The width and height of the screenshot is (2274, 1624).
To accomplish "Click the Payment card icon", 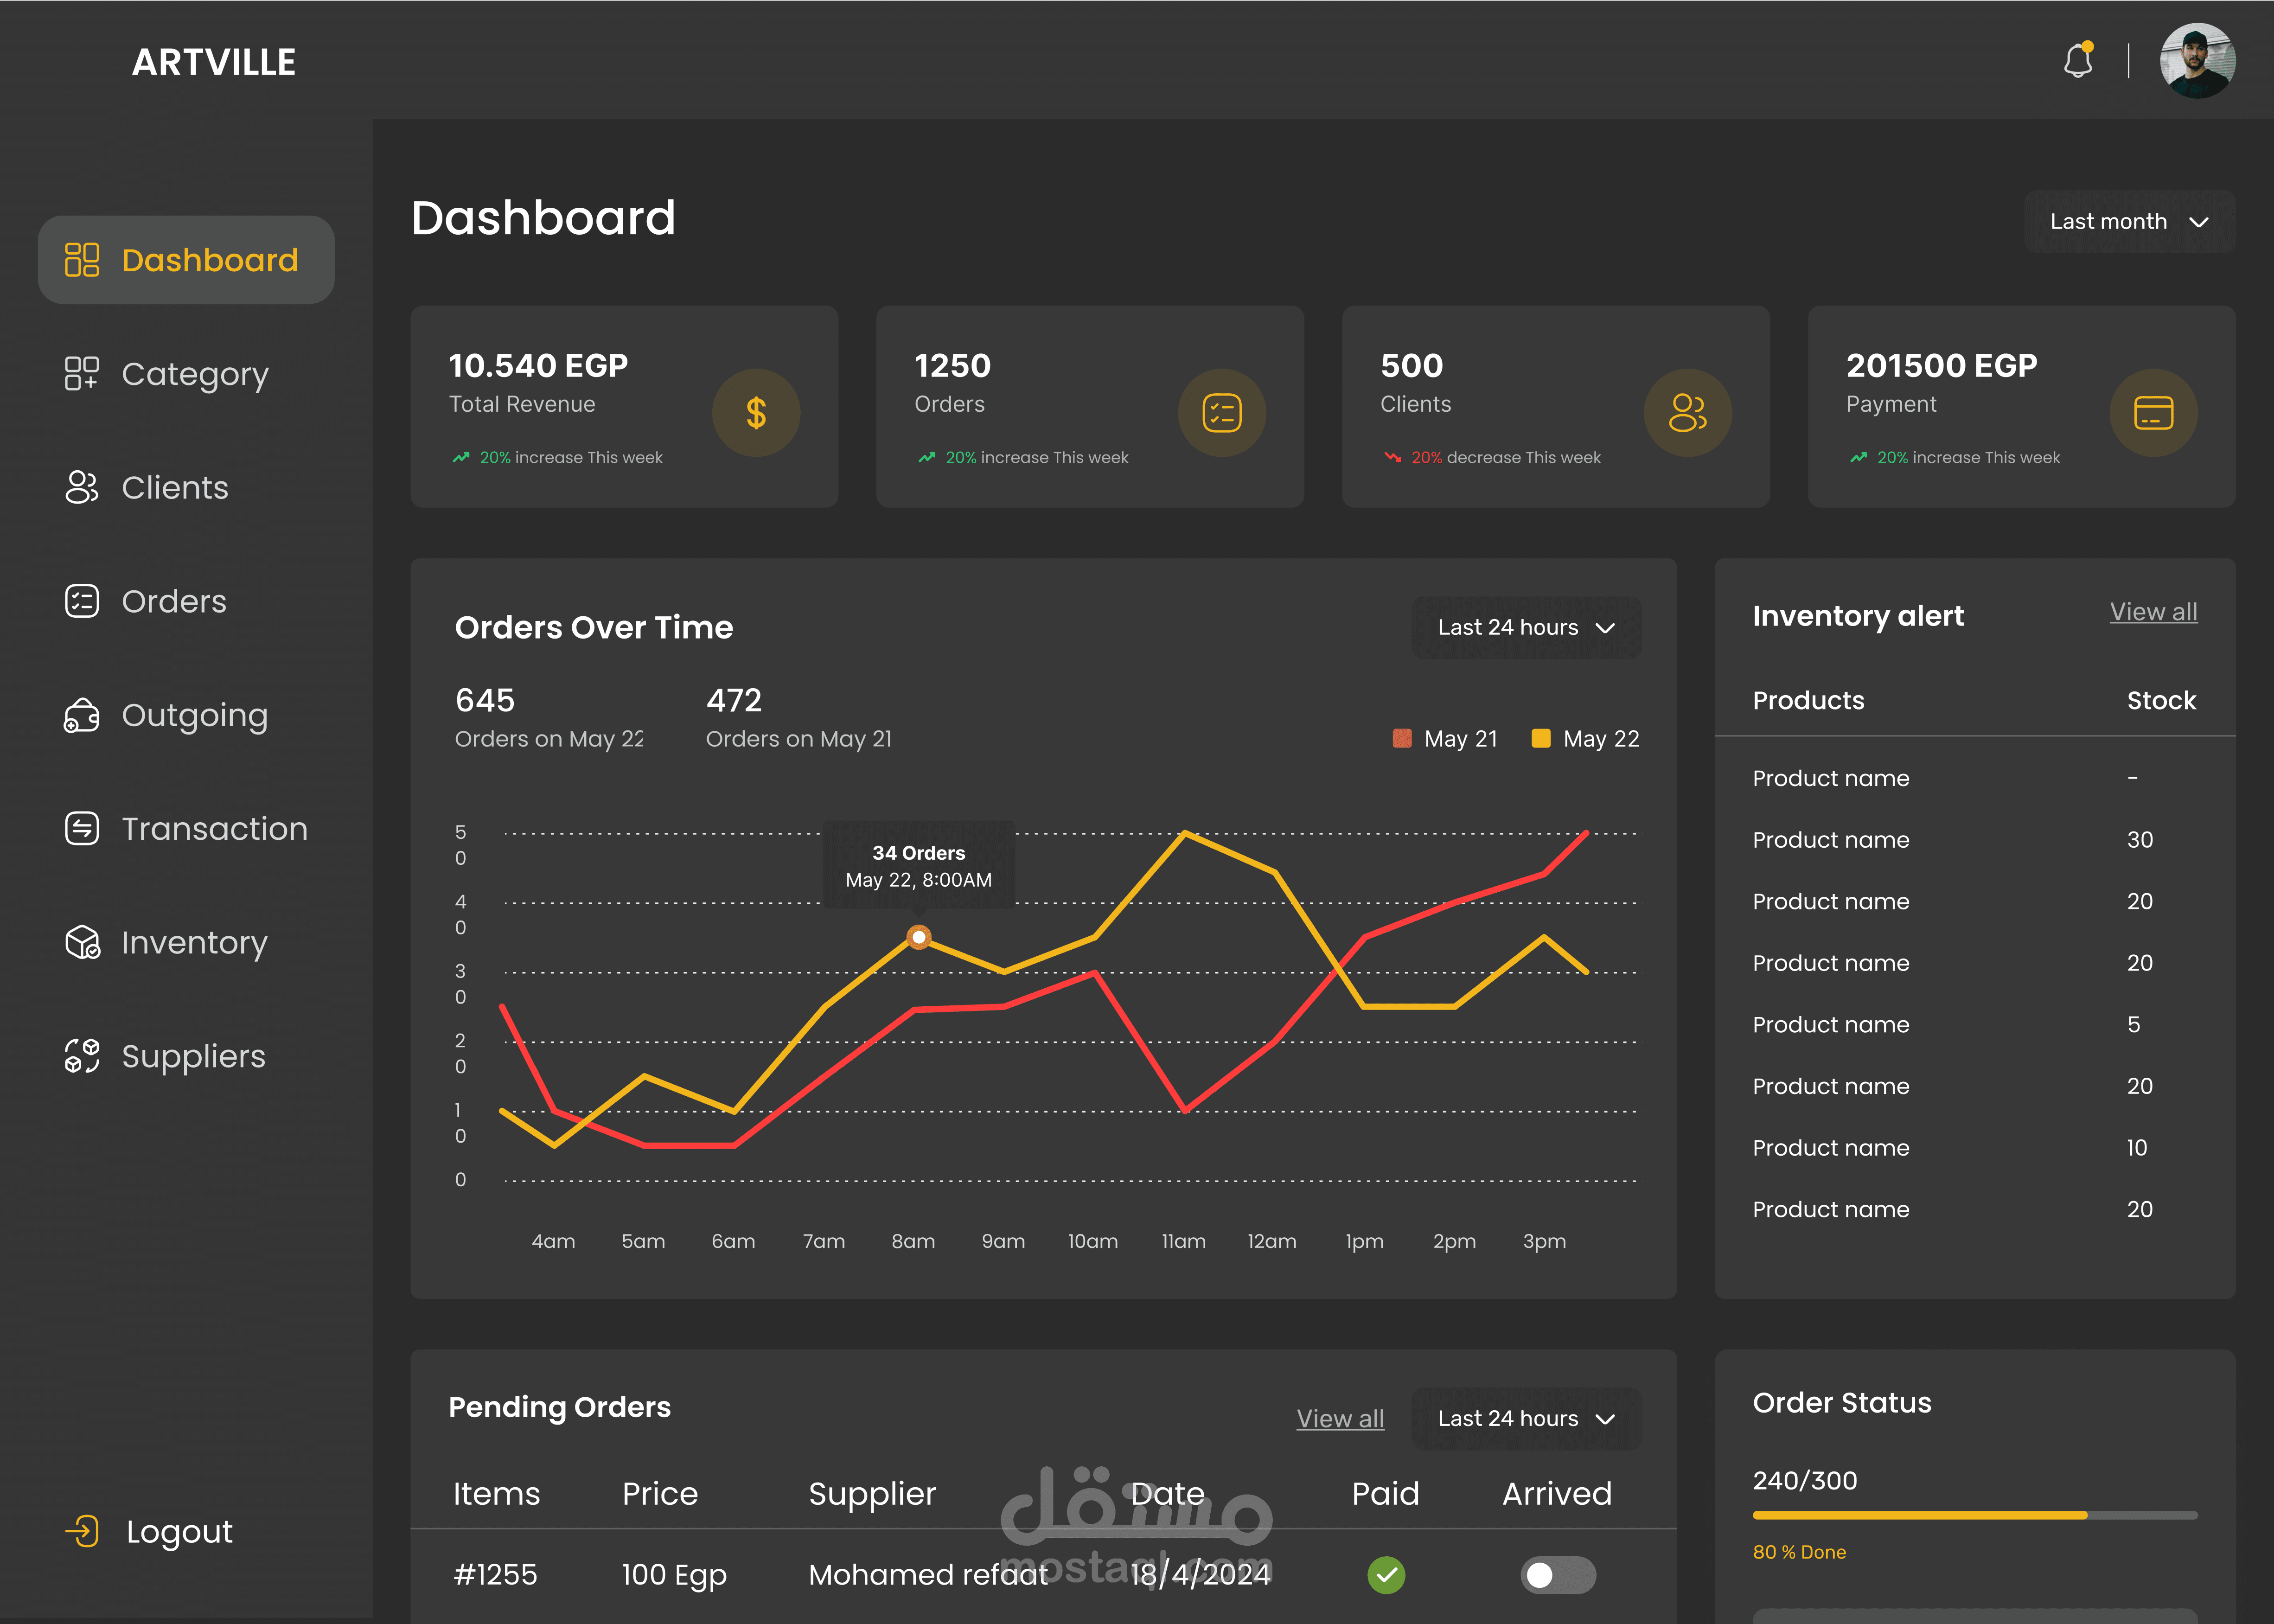I will click(2153, 413).
